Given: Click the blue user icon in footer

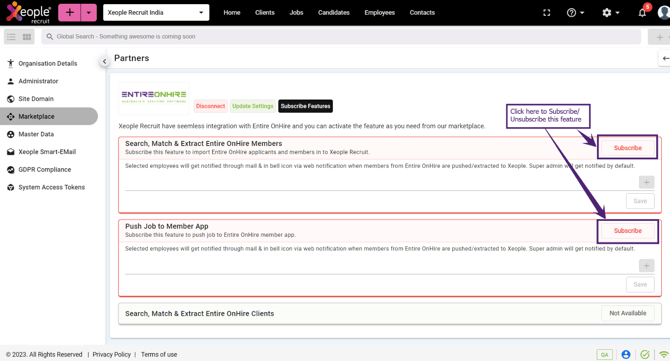Looking at the screenshot, I should tap(626, 355).
